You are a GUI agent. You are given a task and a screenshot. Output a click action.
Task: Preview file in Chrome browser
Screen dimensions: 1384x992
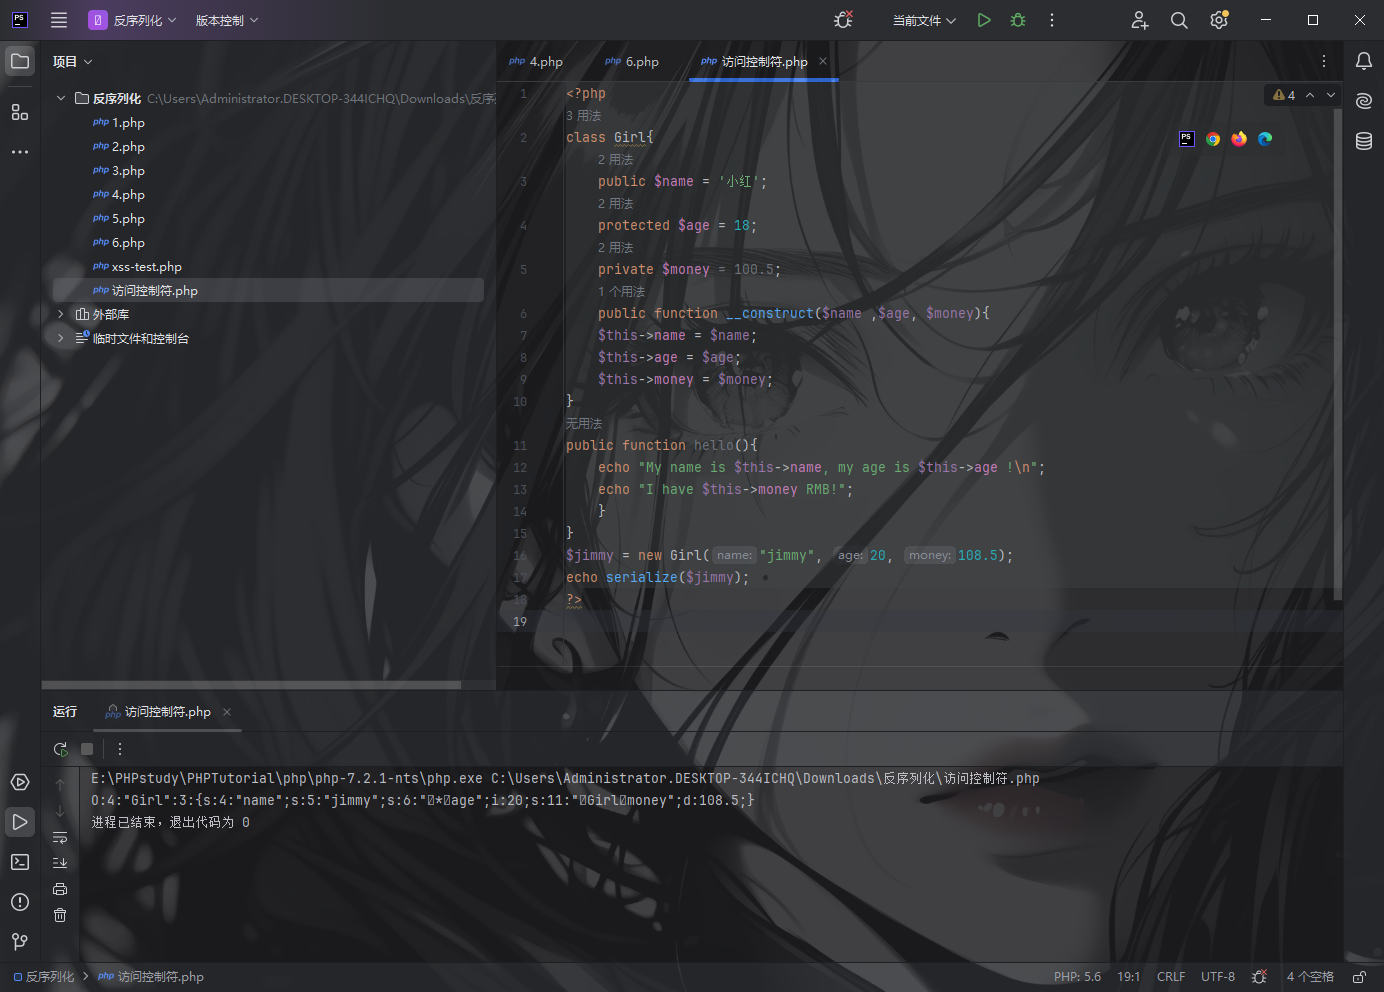[1213, 139]
